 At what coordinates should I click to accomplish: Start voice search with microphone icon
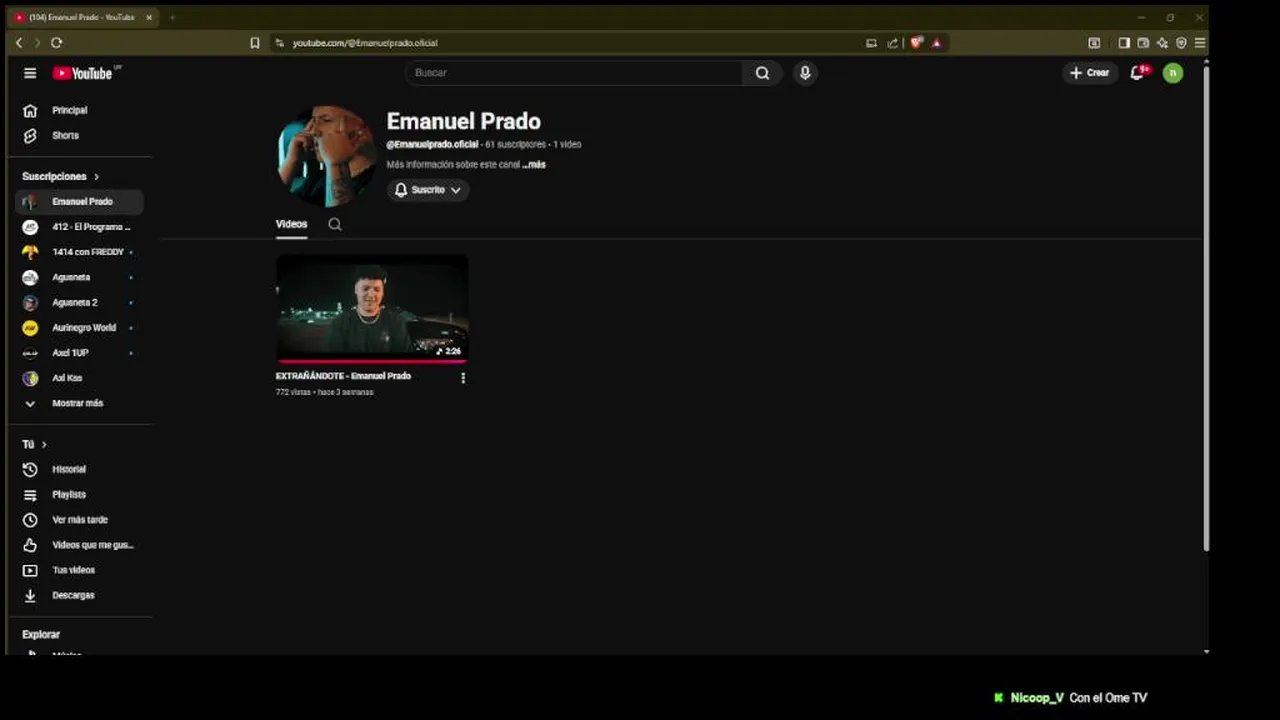tap(805, 73)
